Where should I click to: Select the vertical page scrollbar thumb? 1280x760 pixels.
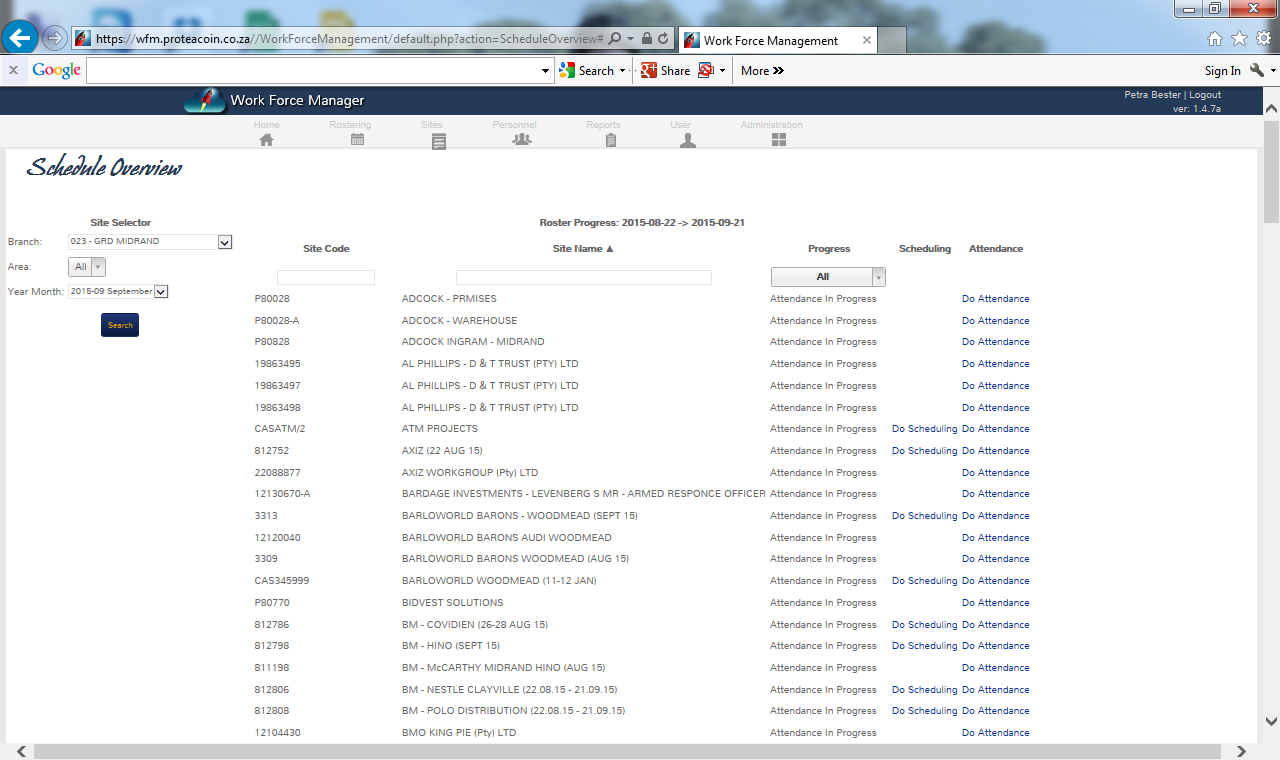(x=1271, y=170)
